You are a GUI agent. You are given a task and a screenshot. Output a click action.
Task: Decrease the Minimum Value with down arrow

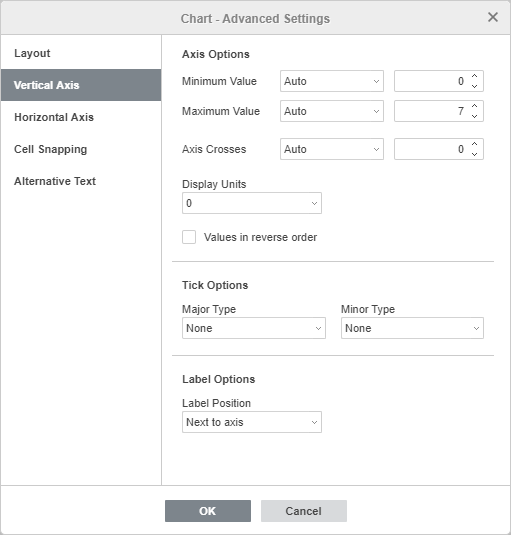474,86
